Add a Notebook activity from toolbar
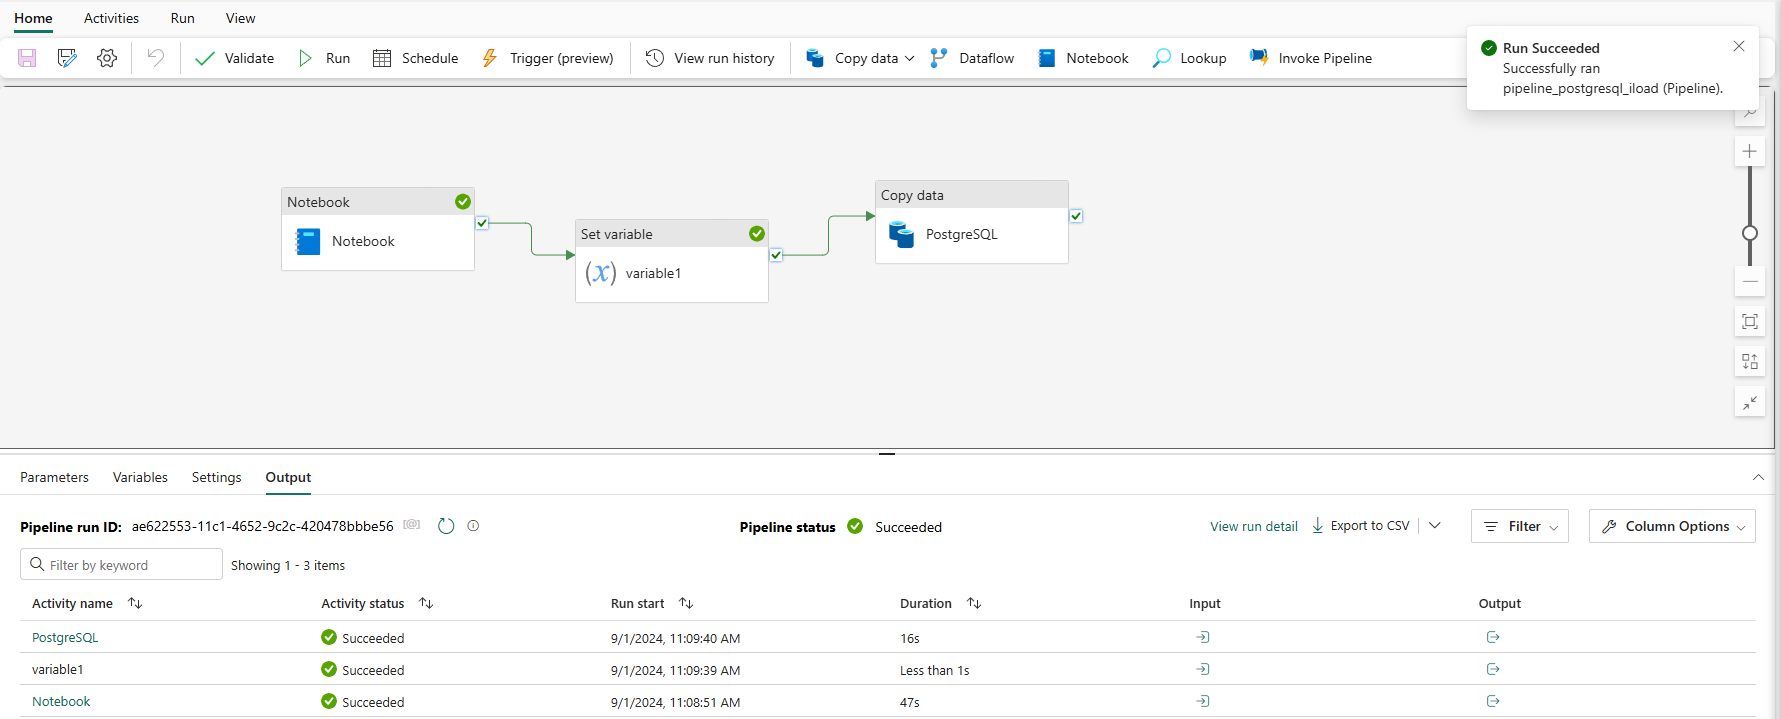Viewport: 1781px width, 719px height. pyautogui.click(x=1084, y=58)
